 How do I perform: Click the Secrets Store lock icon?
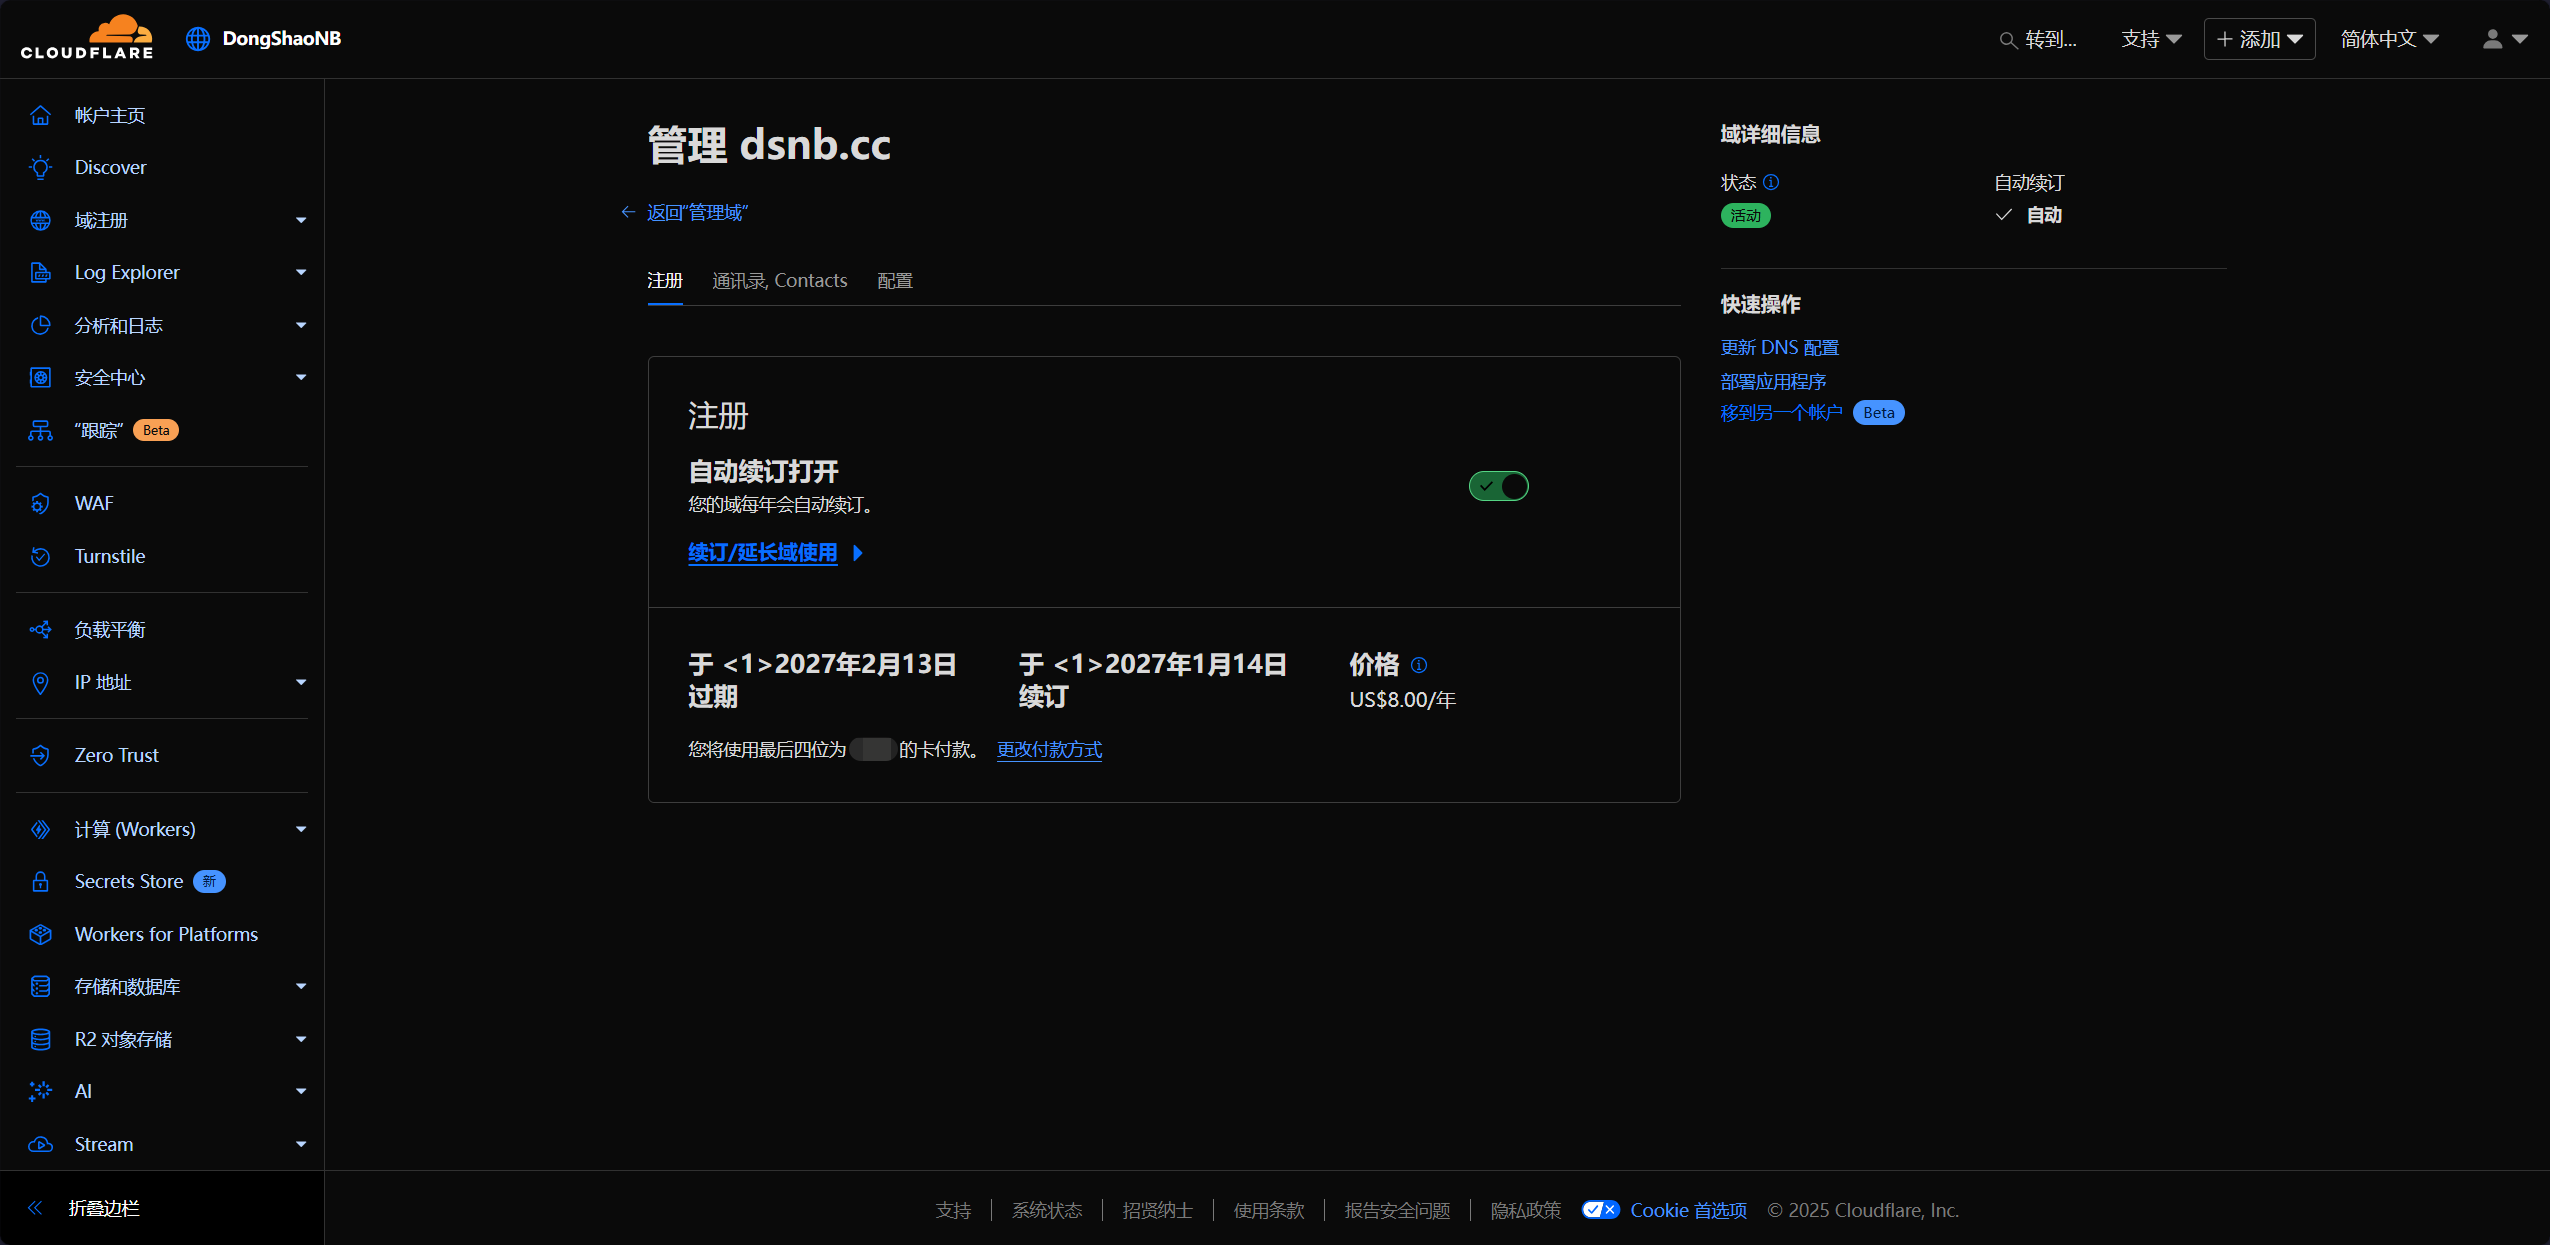coord(40,881)
